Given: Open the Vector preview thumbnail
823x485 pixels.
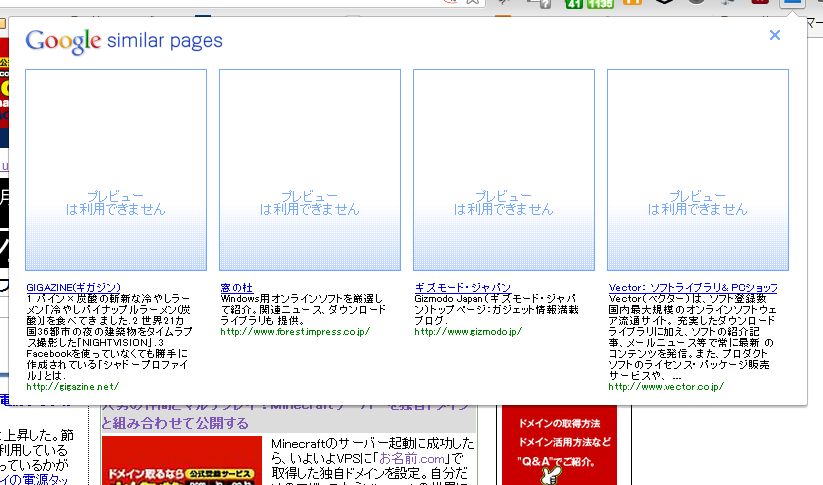Looking at the screenshot, I should point(698,170).
